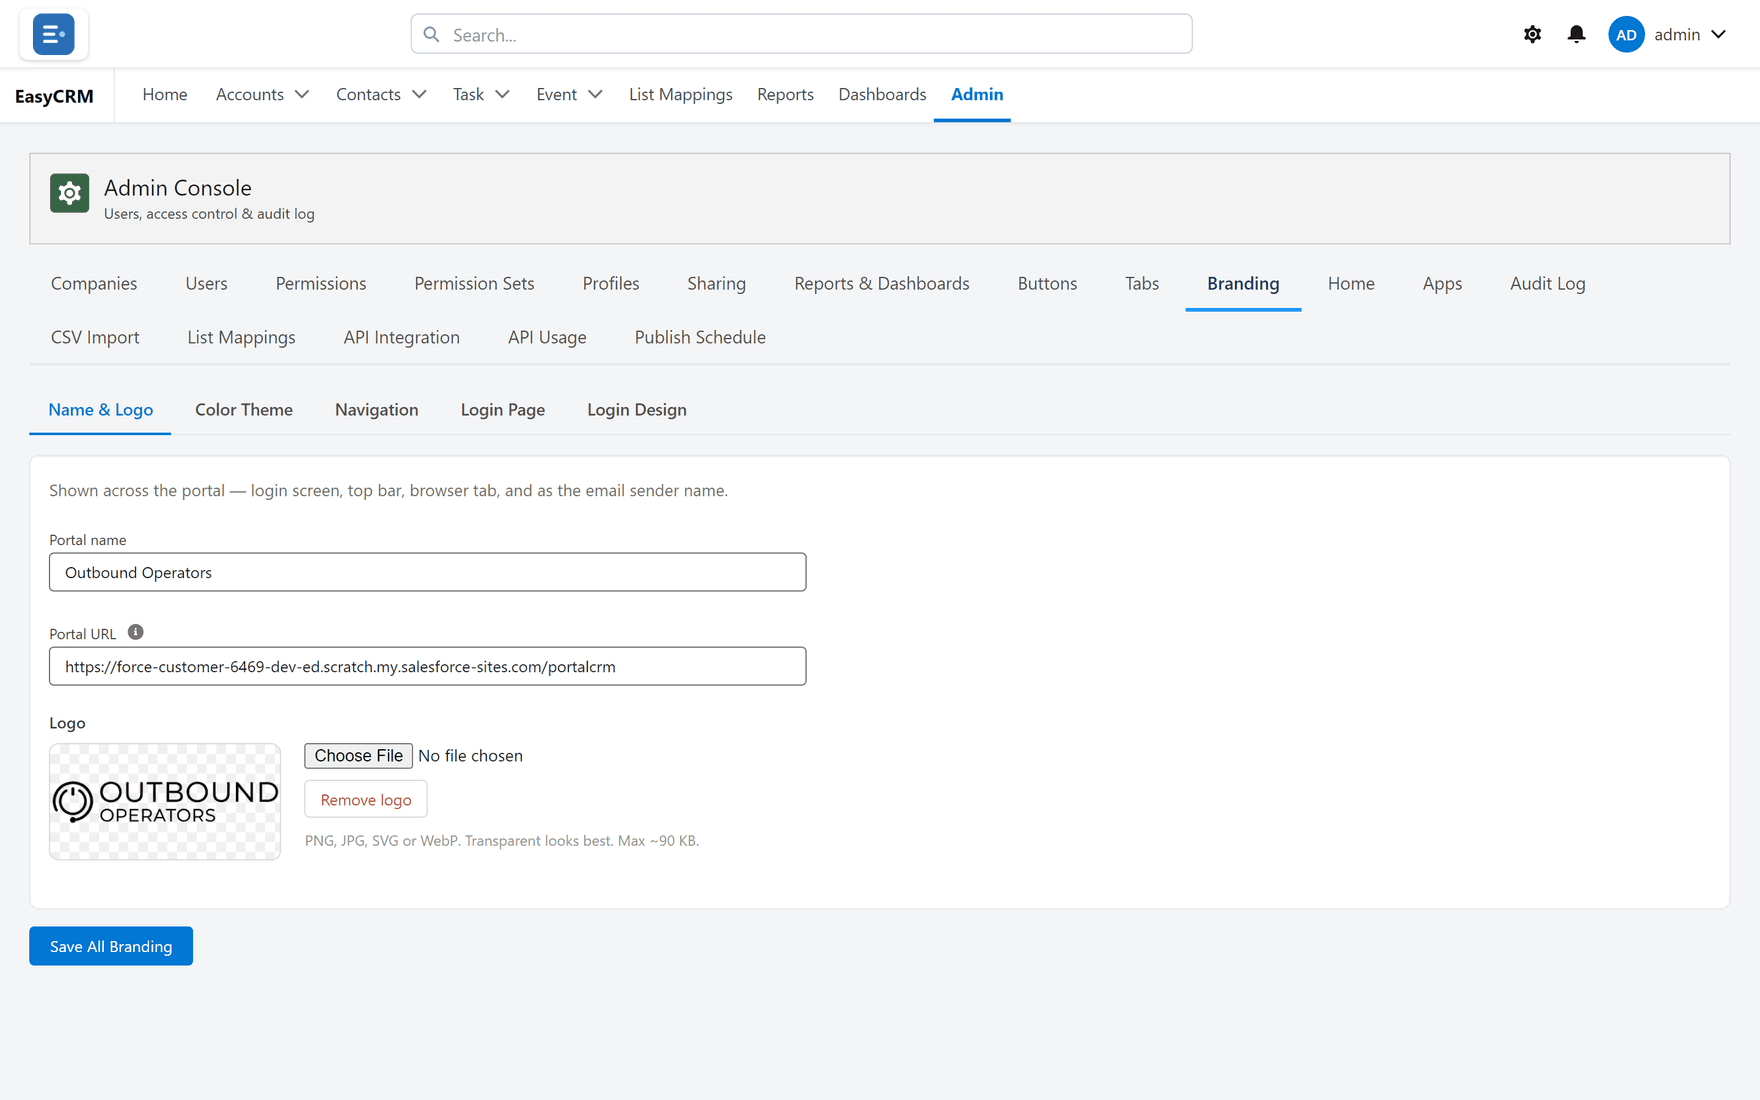The image size is (1760, 1100).
Task: Open the admin user menu chevron
Action: [1718, 34]
